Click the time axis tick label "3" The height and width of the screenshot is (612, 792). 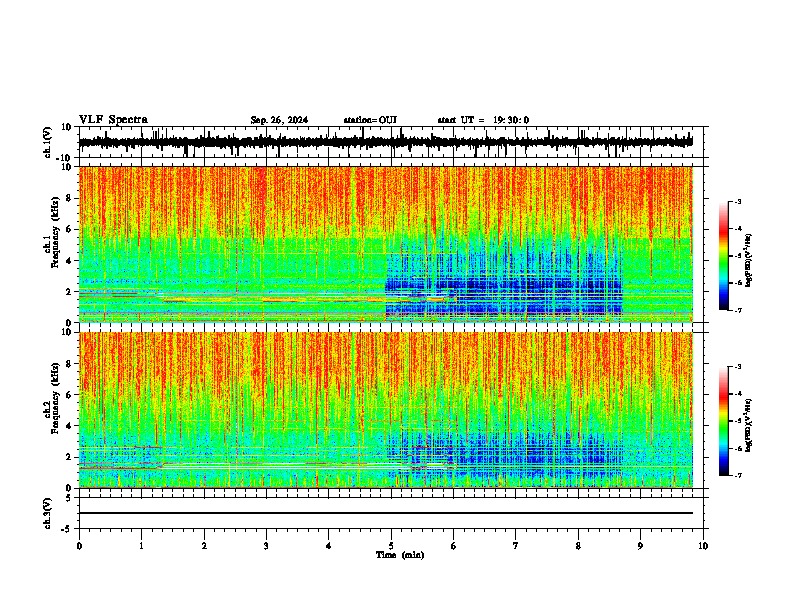[266, 546]
